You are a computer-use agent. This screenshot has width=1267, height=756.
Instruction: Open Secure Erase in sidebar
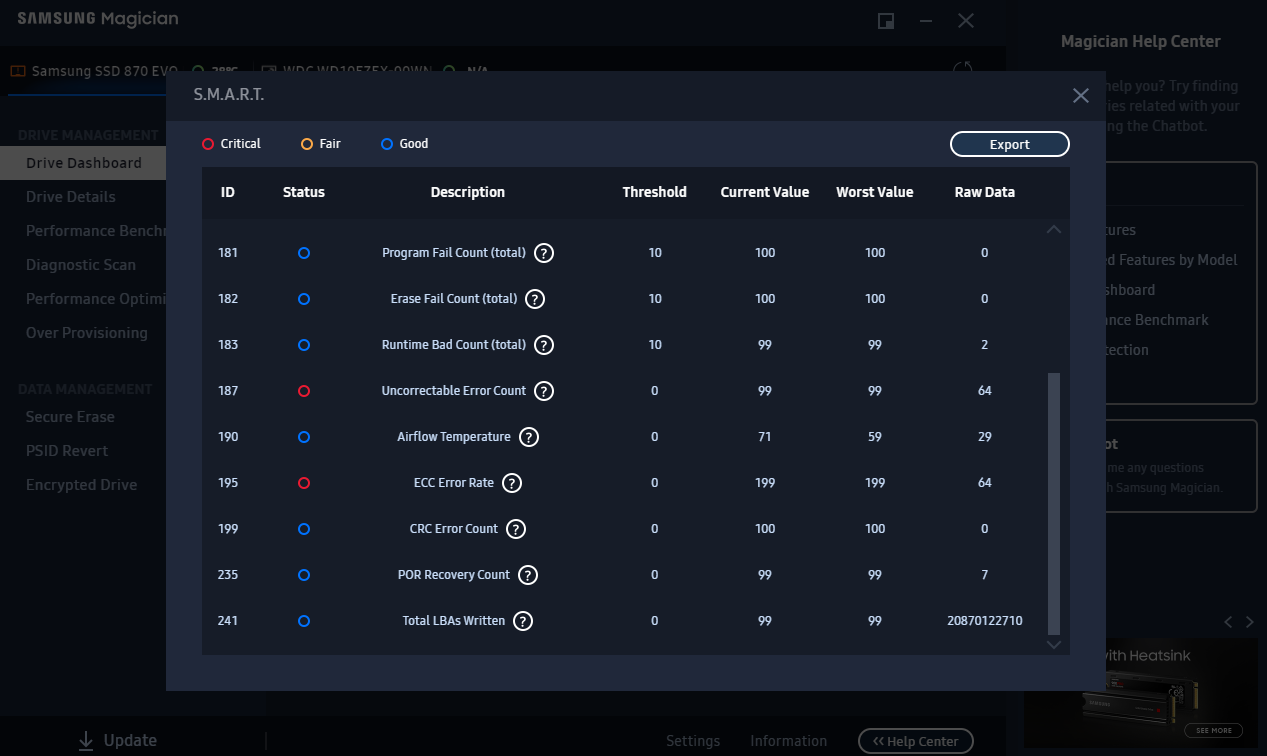point(70,417)
